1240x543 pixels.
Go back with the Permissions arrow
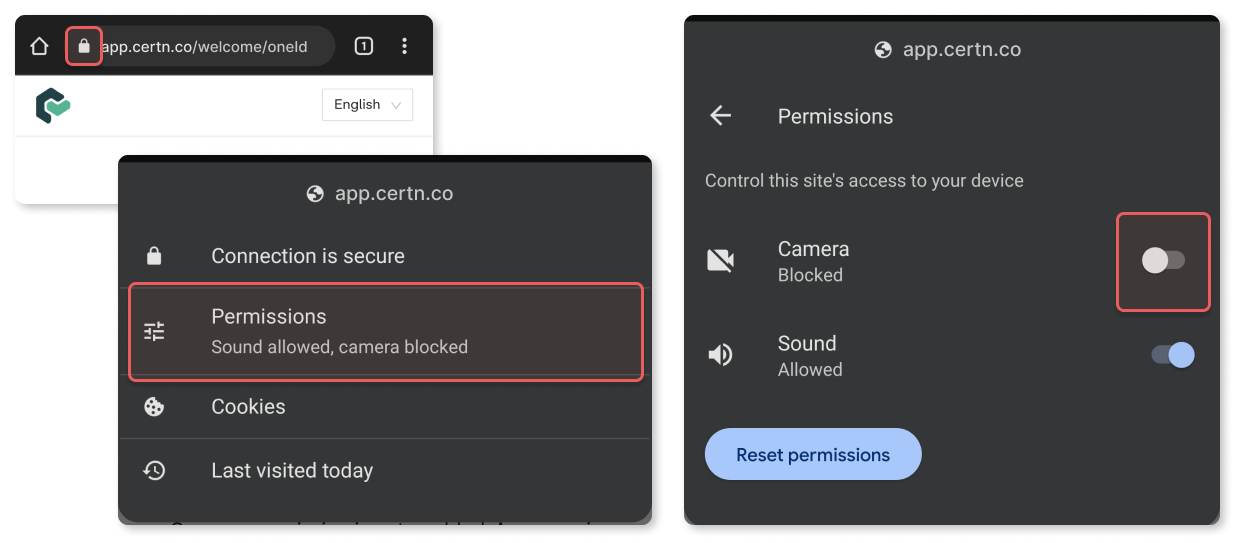(721, 116)
